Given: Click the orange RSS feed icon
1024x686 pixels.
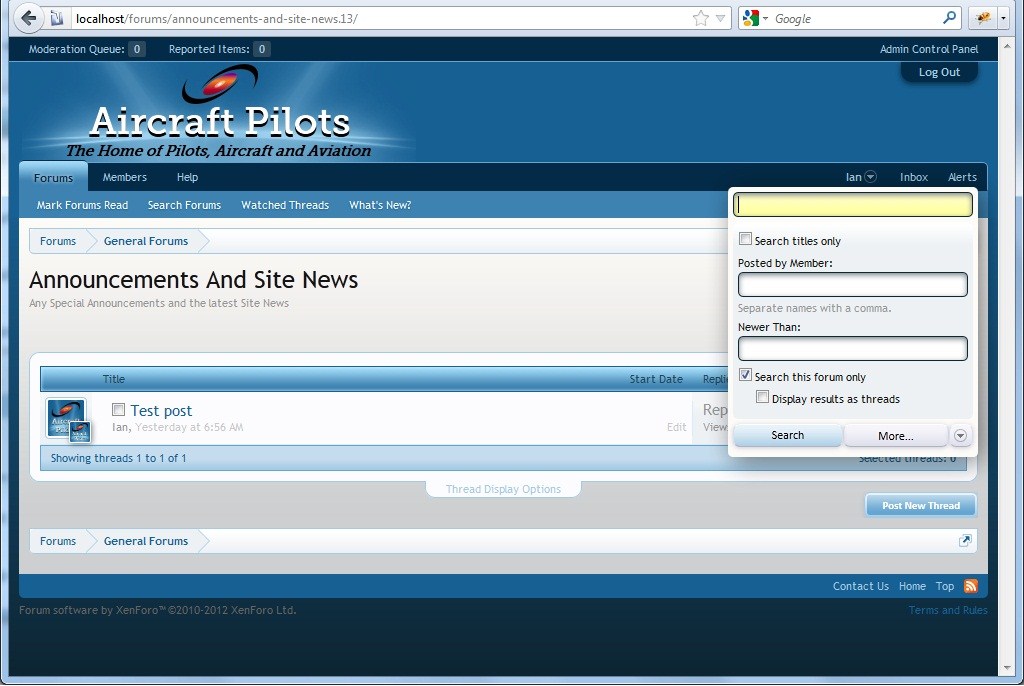Looking at the screenshot, I should pos(970,586).
